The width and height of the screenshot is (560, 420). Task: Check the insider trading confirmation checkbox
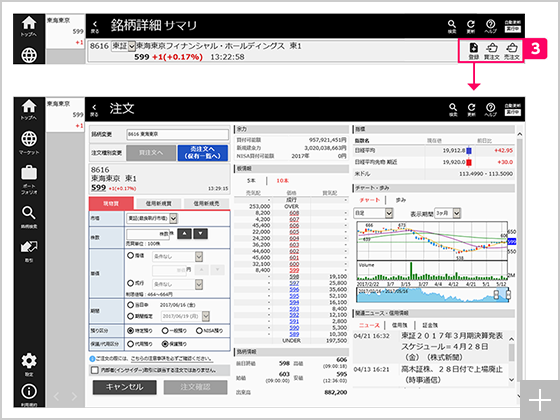click(x=95, y=370)
